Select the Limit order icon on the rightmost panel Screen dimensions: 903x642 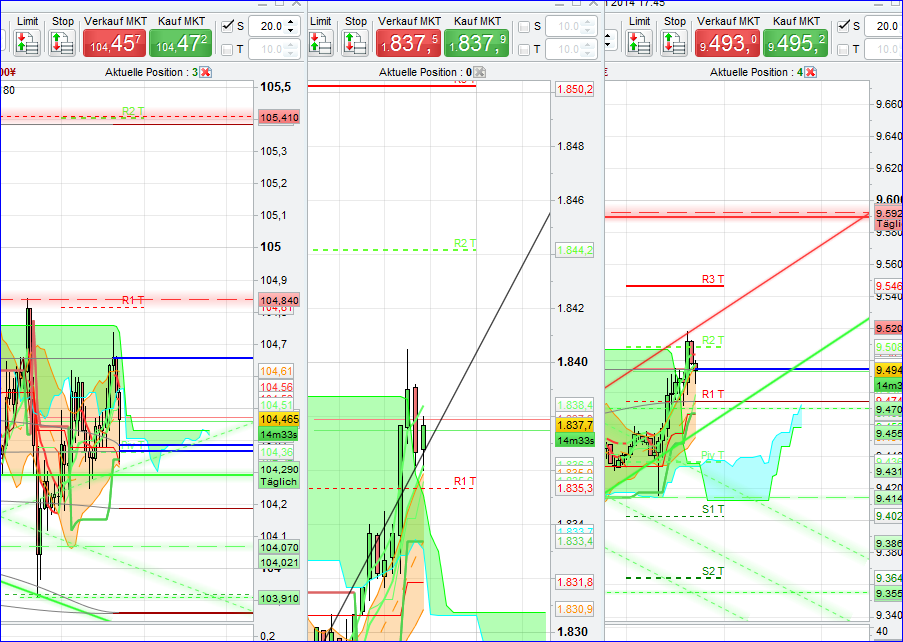pos(640,42)
